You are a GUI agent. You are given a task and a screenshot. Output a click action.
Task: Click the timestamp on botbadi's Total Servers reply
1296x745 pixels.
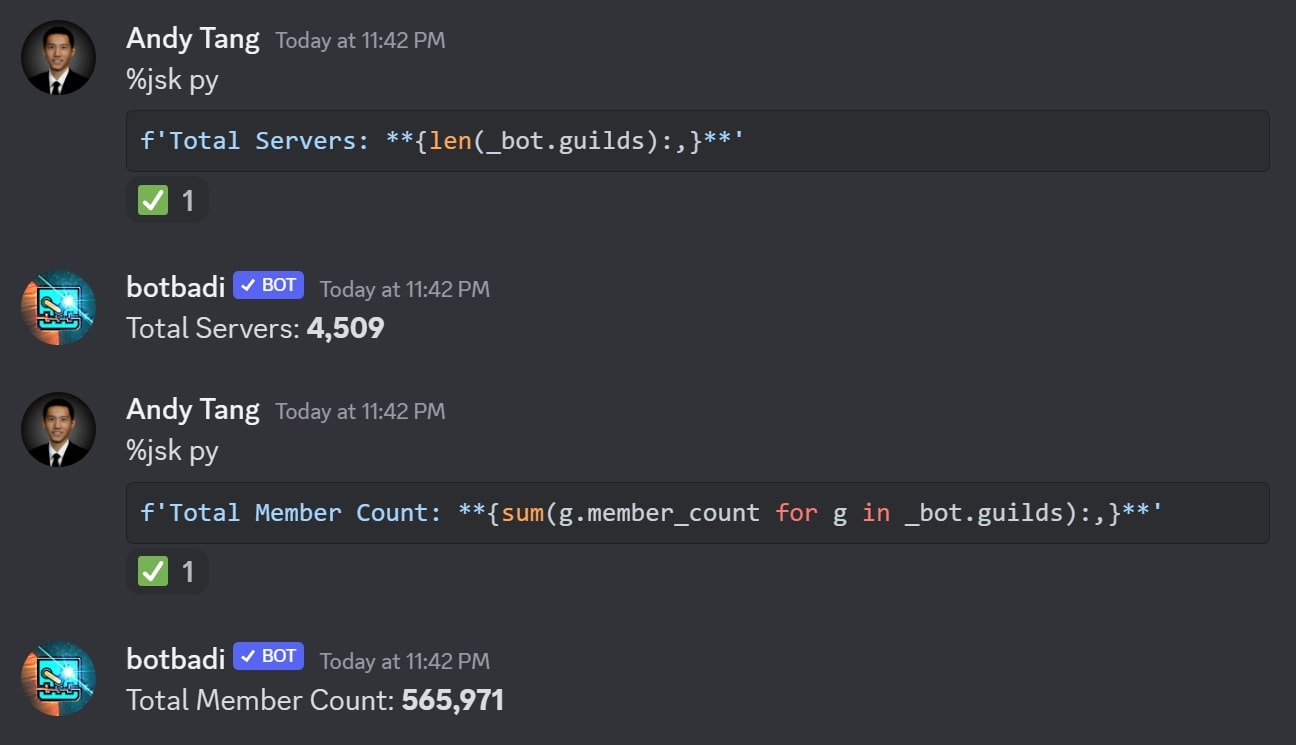404,290
